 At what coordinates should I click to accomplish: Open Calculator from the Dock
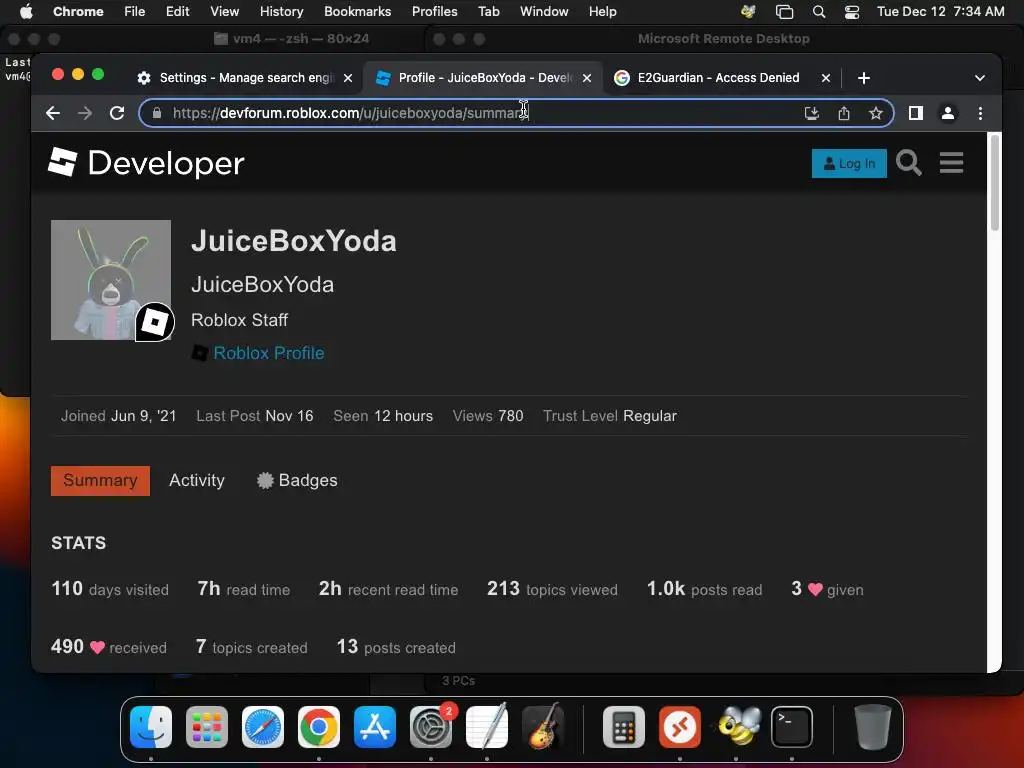(x=624, y=727)
